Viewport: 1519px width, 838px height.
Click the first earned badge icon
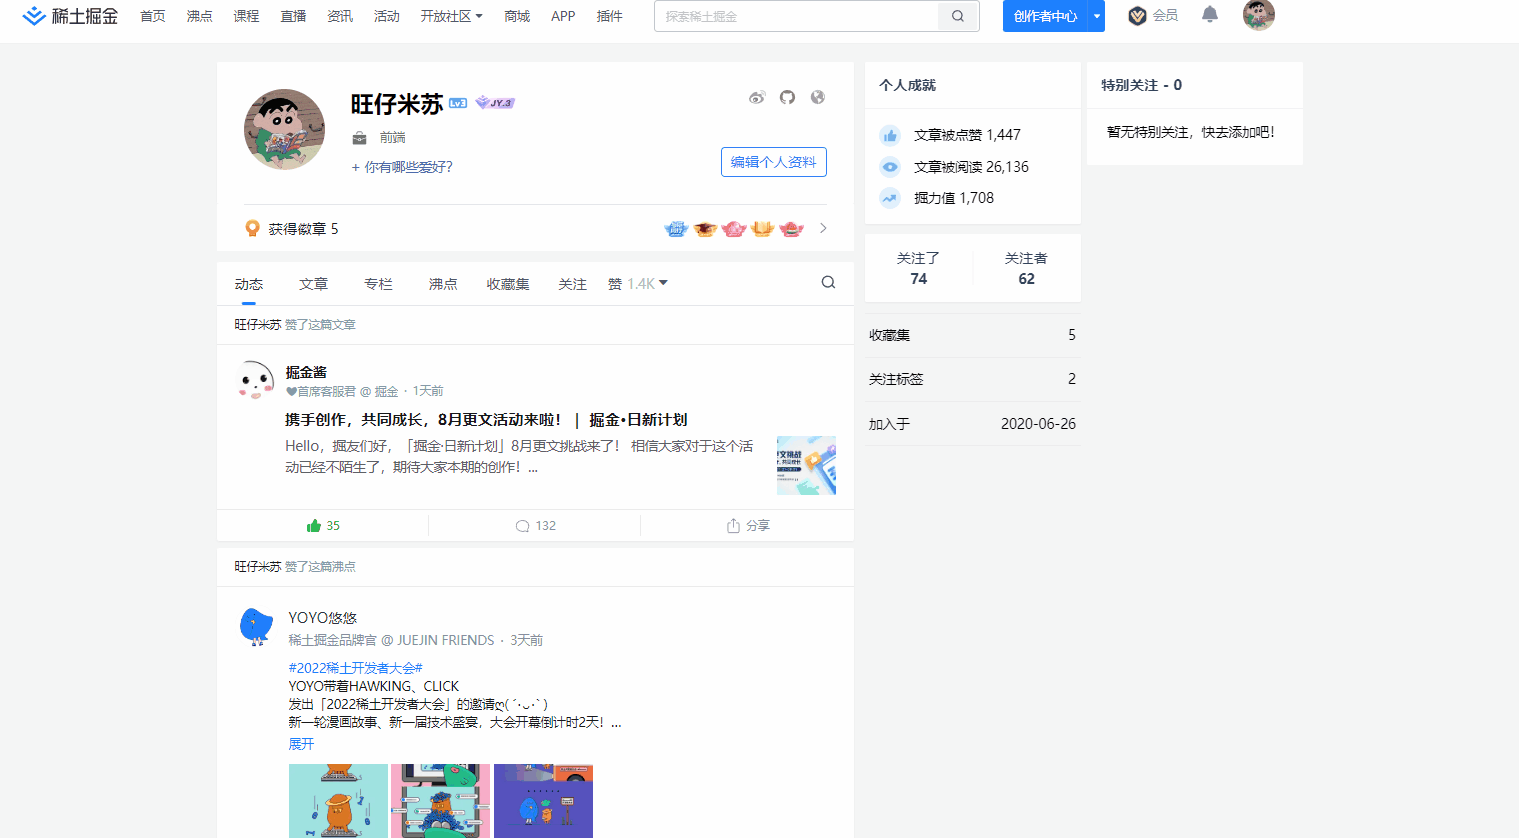[677, 229]
